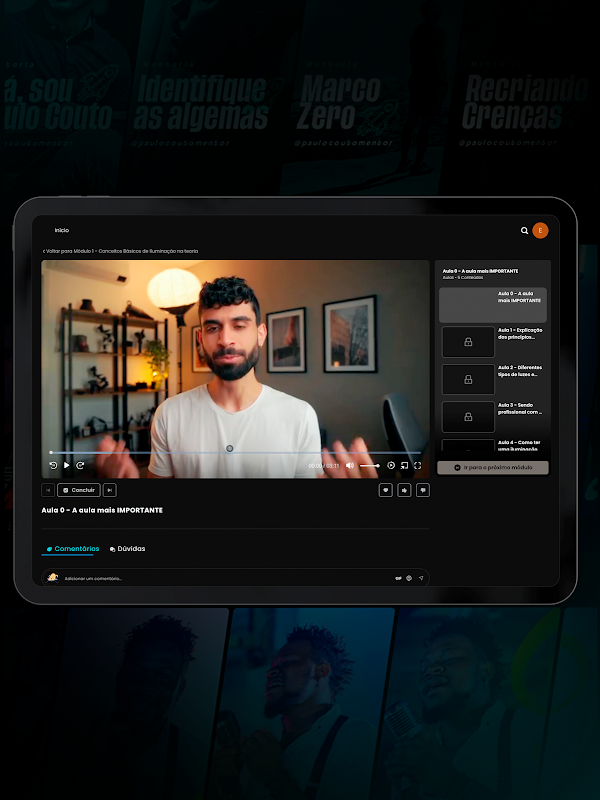Cast video with the screen-cast icon
The image size is (600, 800).
[x=404, y=465]
